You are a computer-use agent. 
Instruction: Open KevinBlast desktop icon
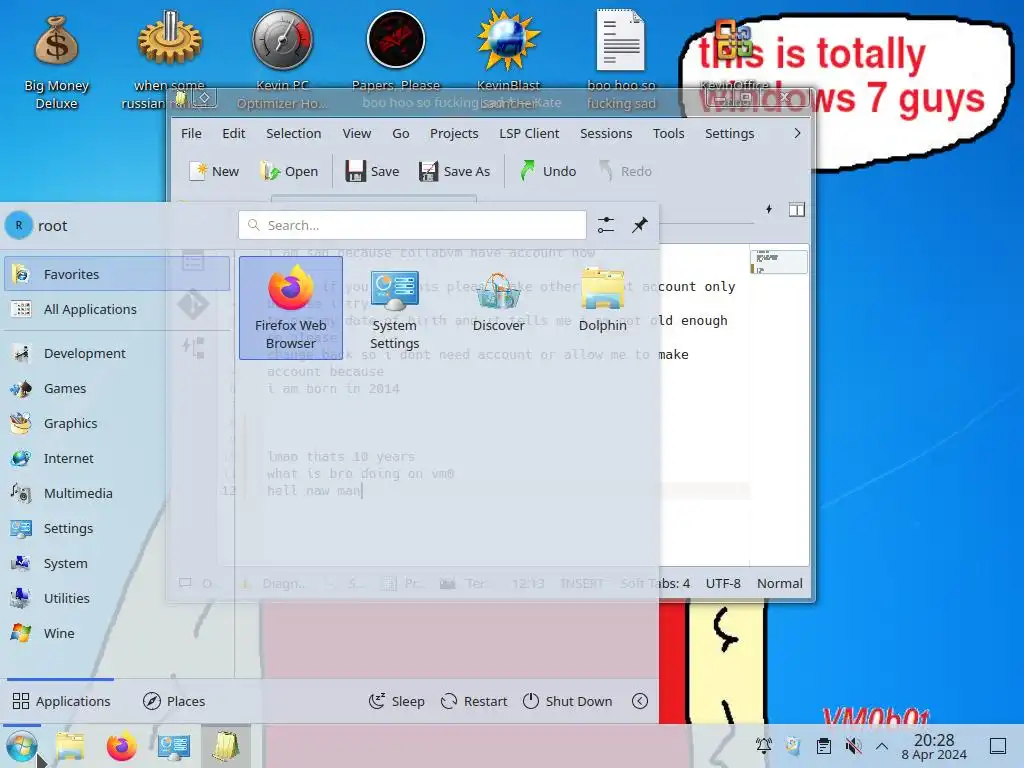tap(509, 59)
